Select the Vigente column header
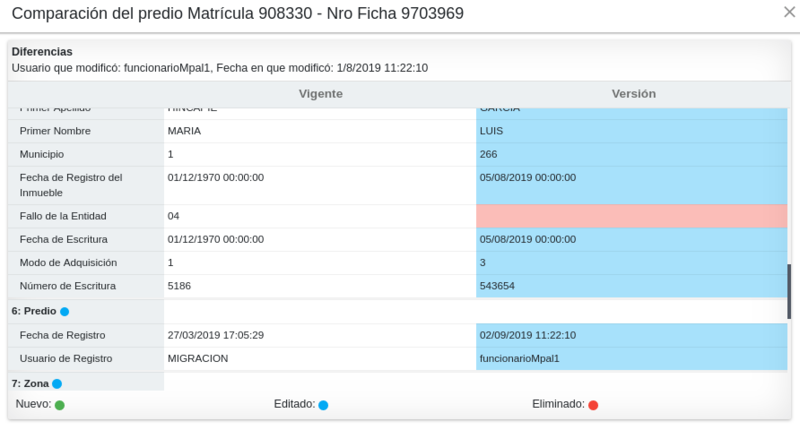This screenshot has height=430, width=800. [321, 93]
